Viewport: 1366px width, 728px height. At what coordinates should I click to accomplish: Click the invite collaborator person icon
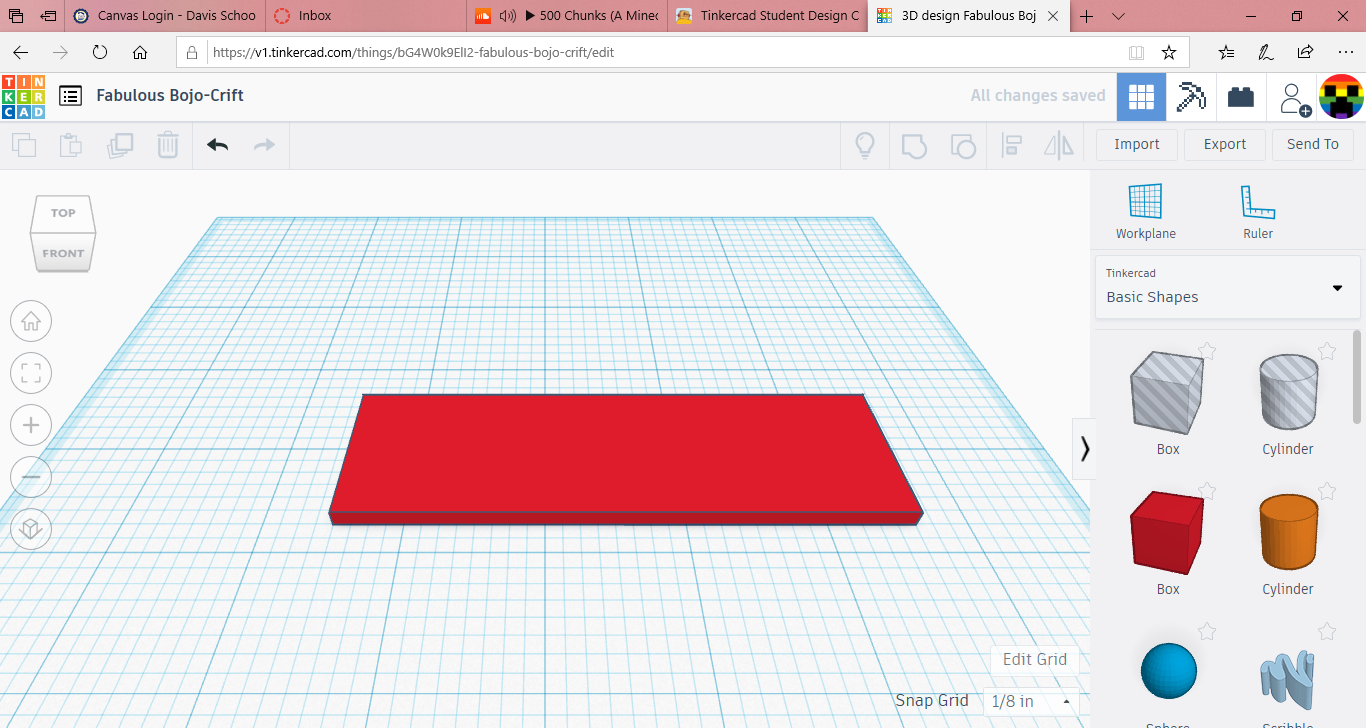[1294, 98]
